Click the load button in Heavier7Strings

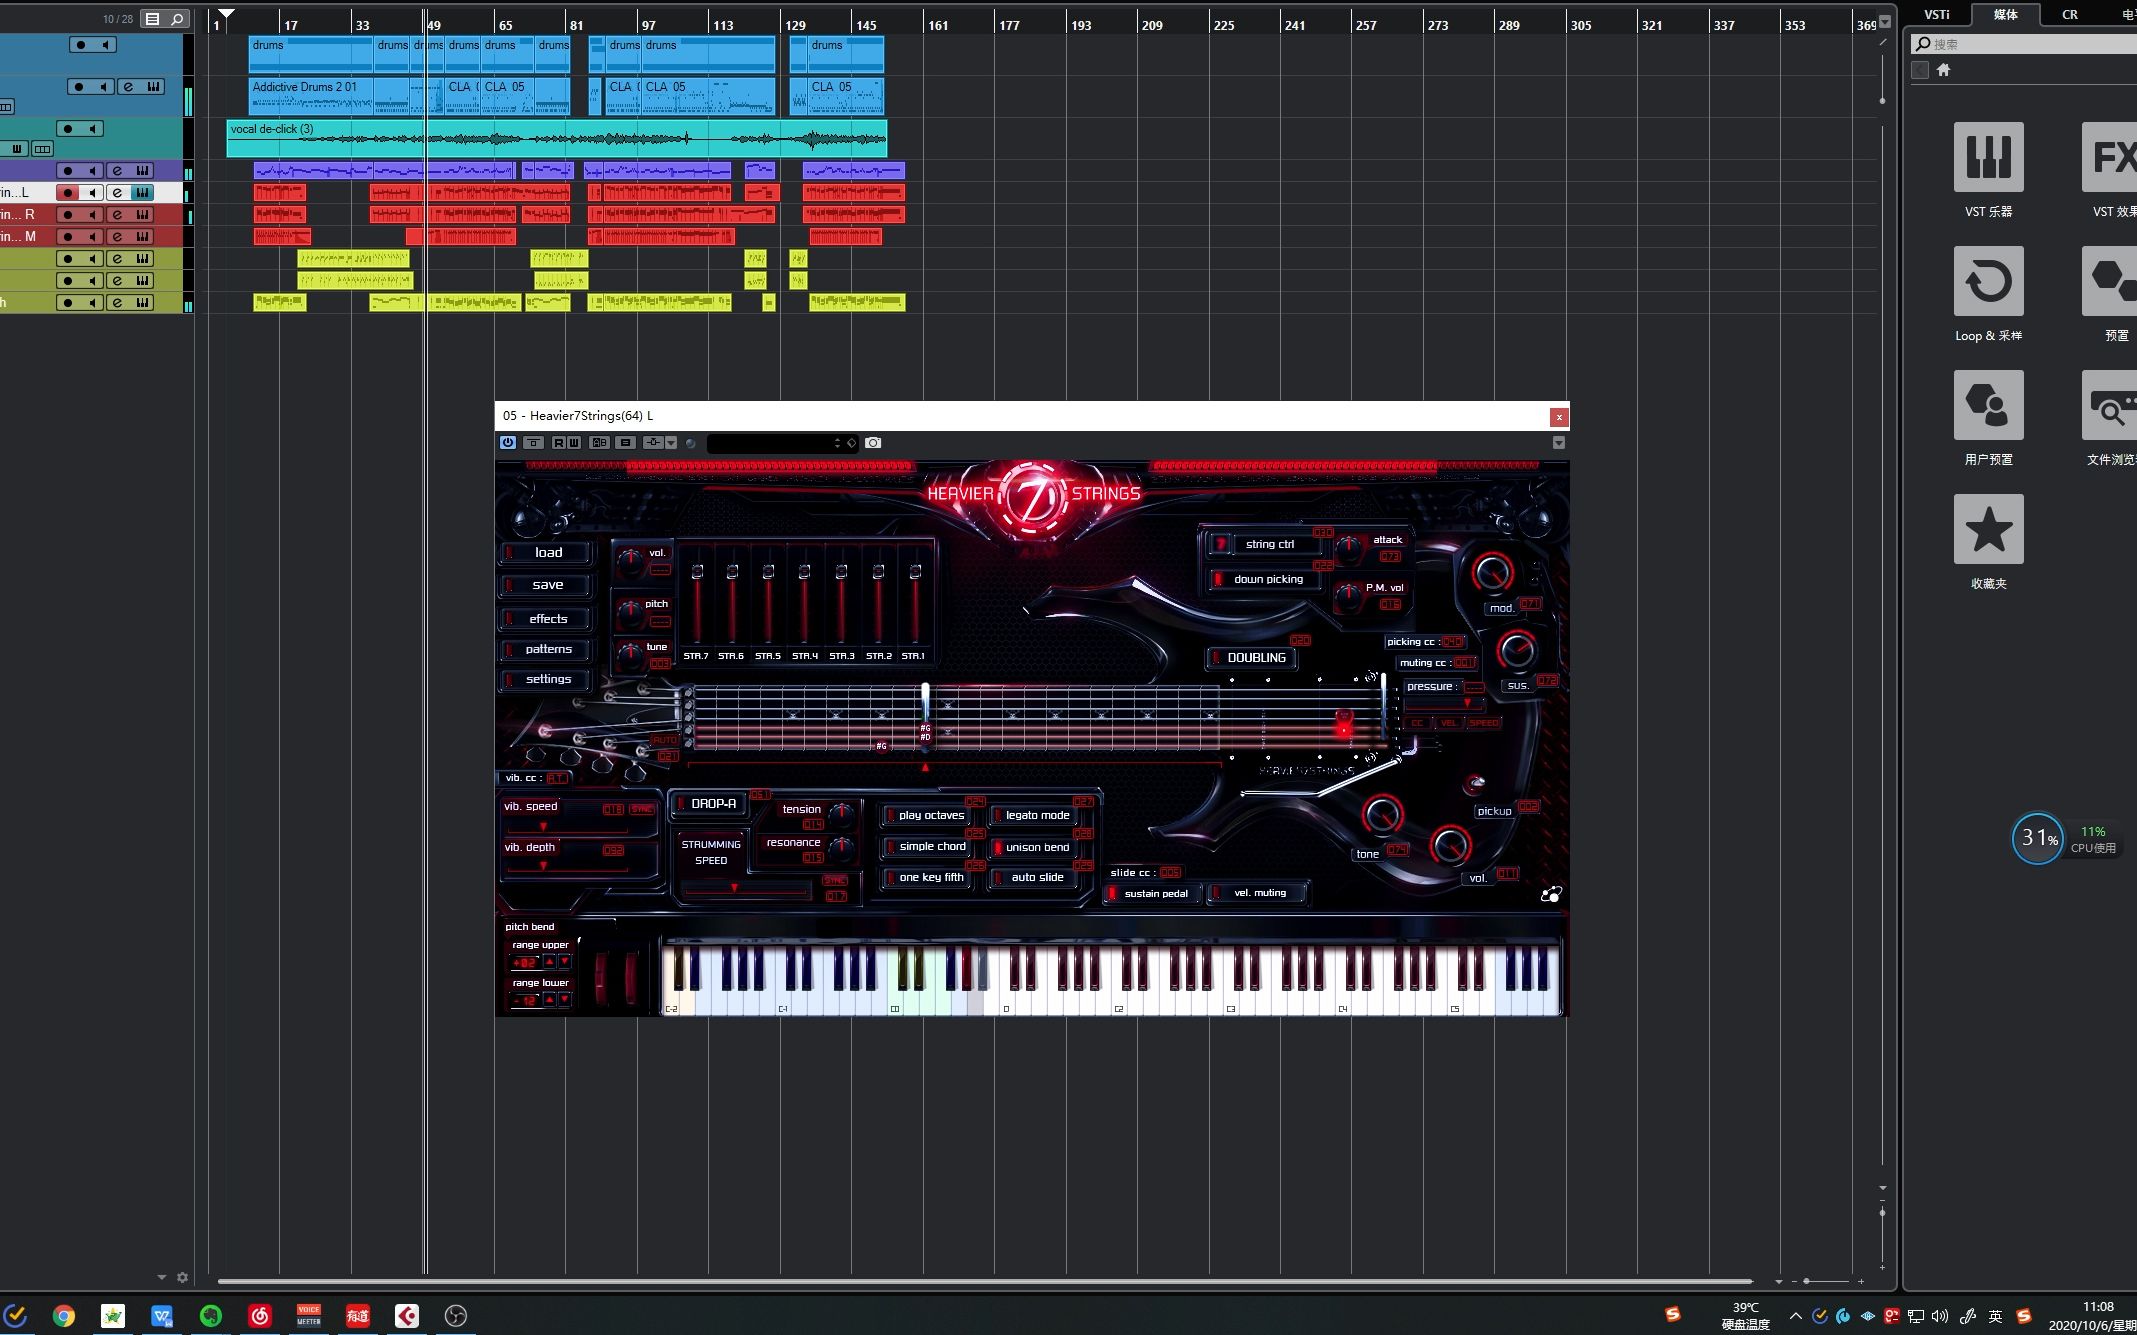[547, 553]
